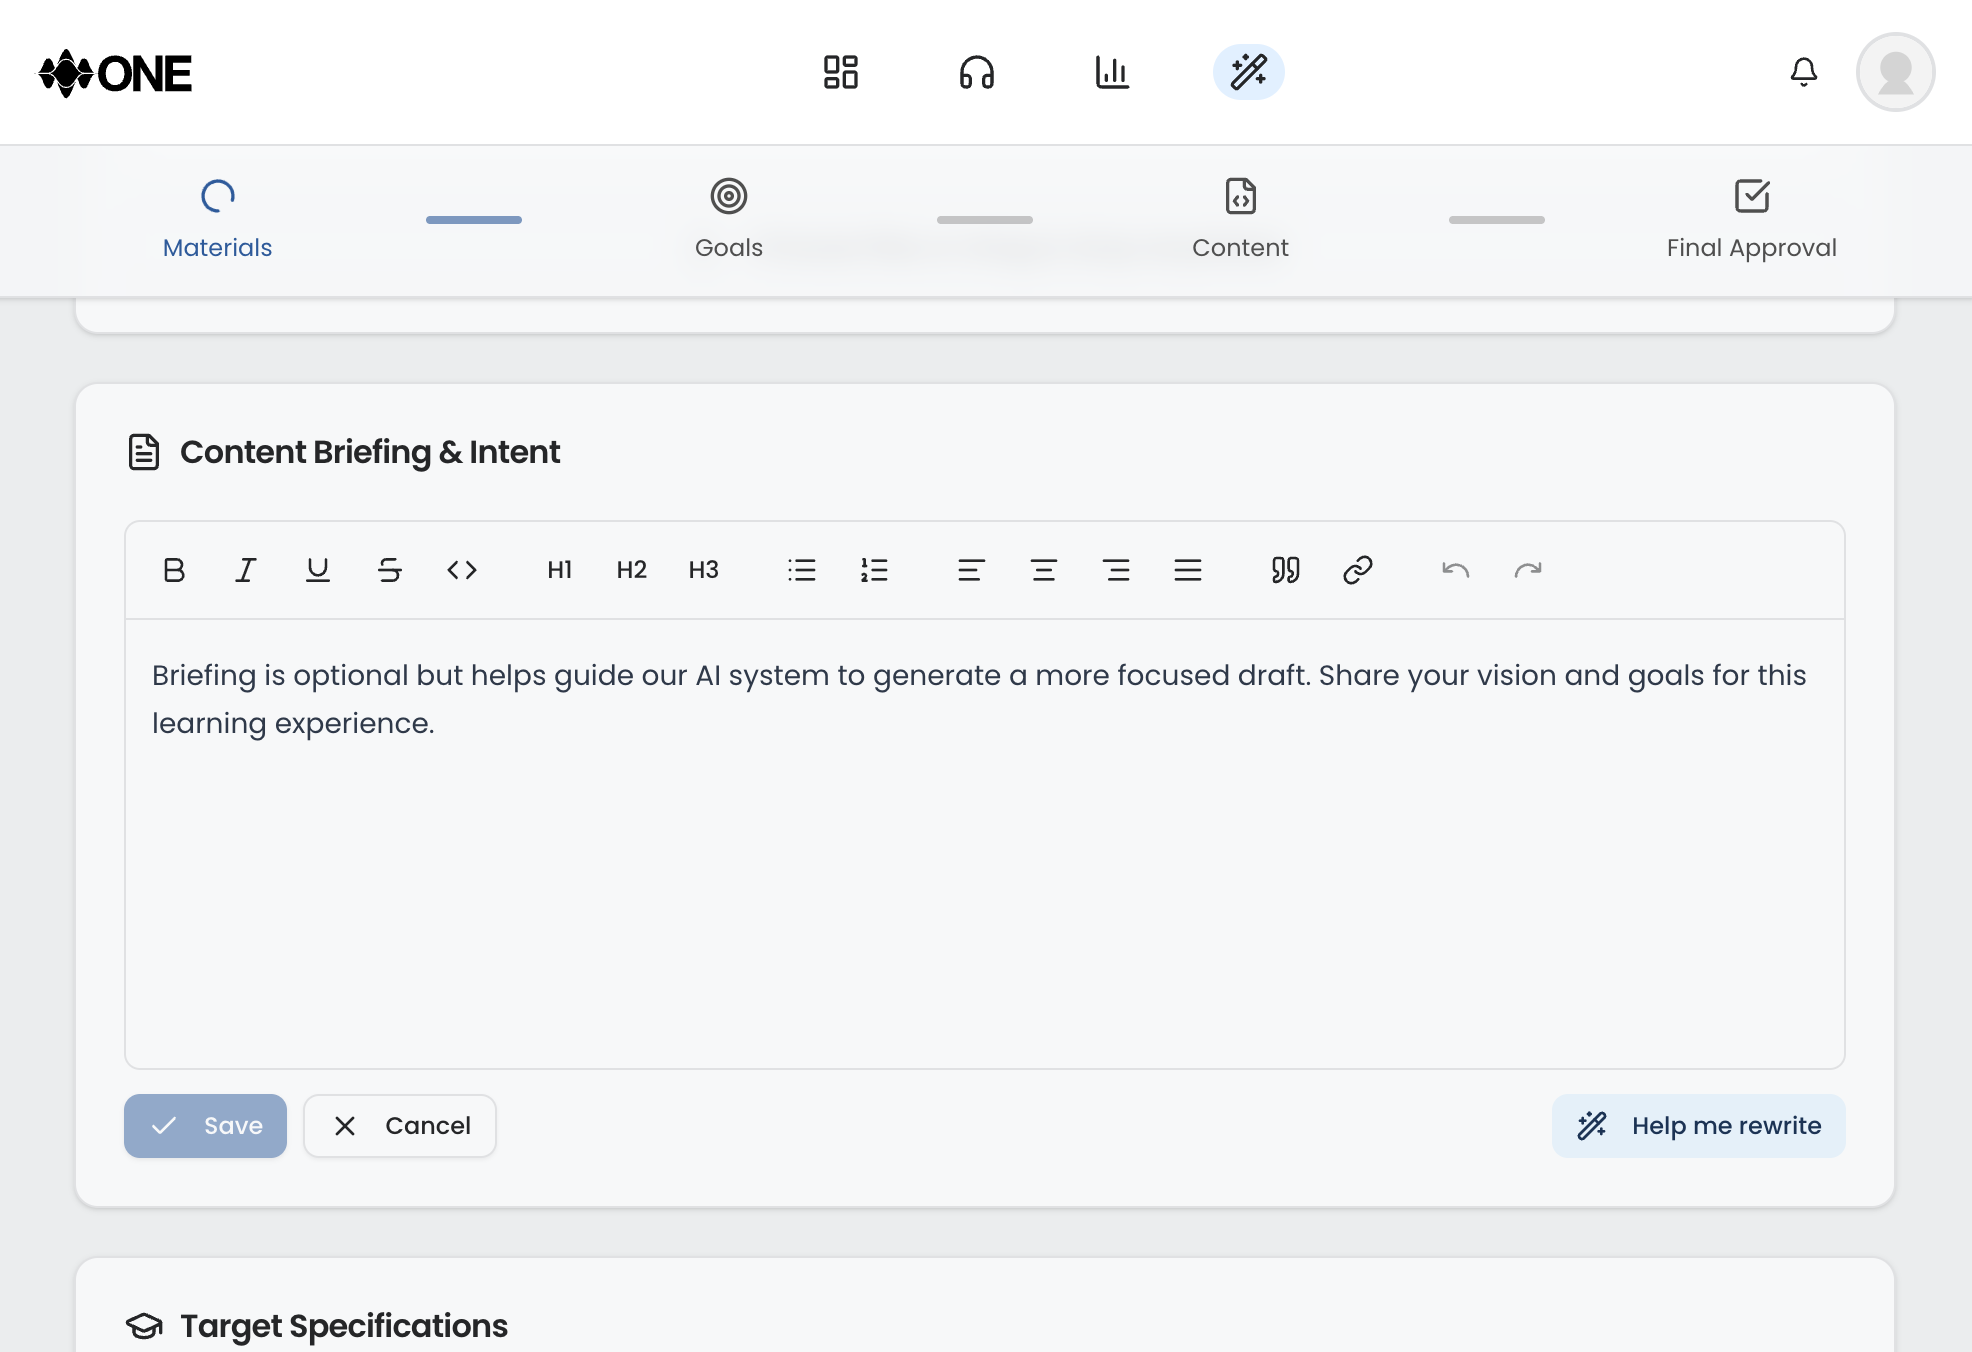Viewport: 1972px width, 1352px height.
Task: Select the AI magic wand icon
Action: (x=1248, y=71)
